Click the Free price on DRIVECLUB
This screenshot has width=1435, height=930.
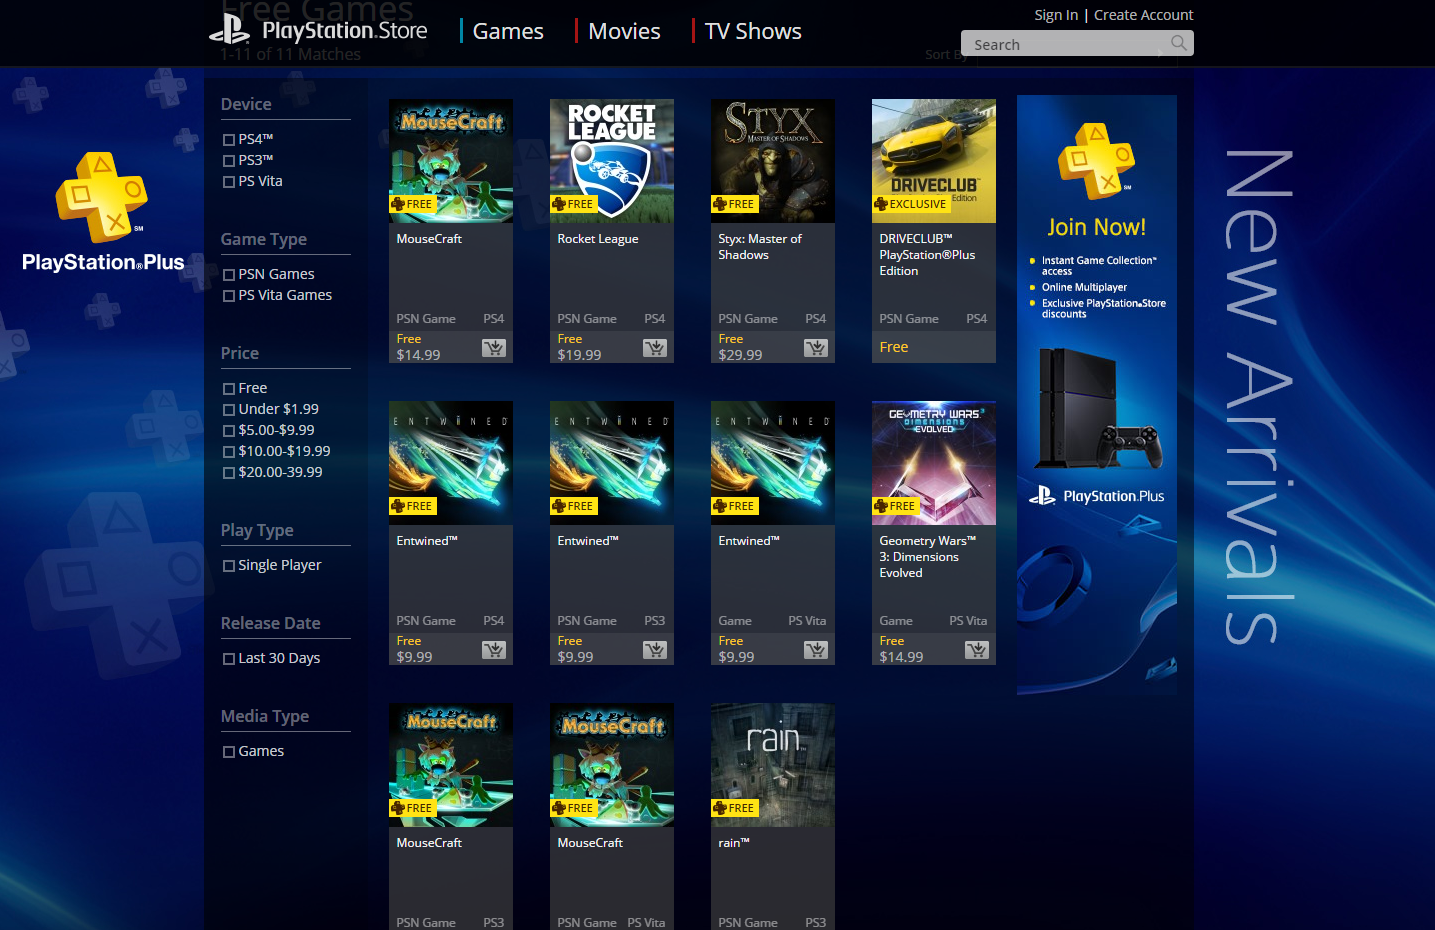(894, 347)
